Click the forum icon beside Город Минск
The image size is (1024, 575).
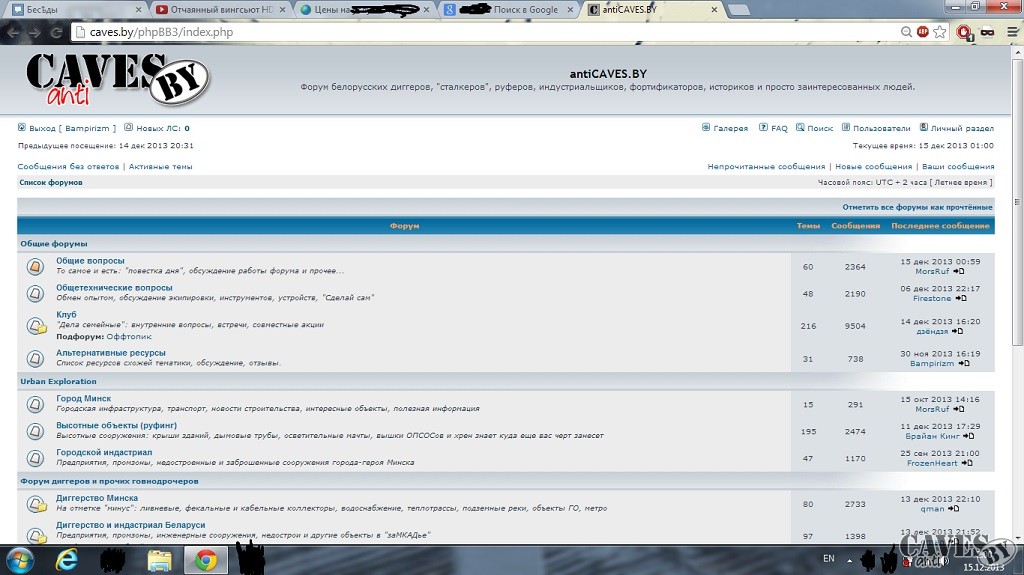pyautogui.click(x=35, y=404)
